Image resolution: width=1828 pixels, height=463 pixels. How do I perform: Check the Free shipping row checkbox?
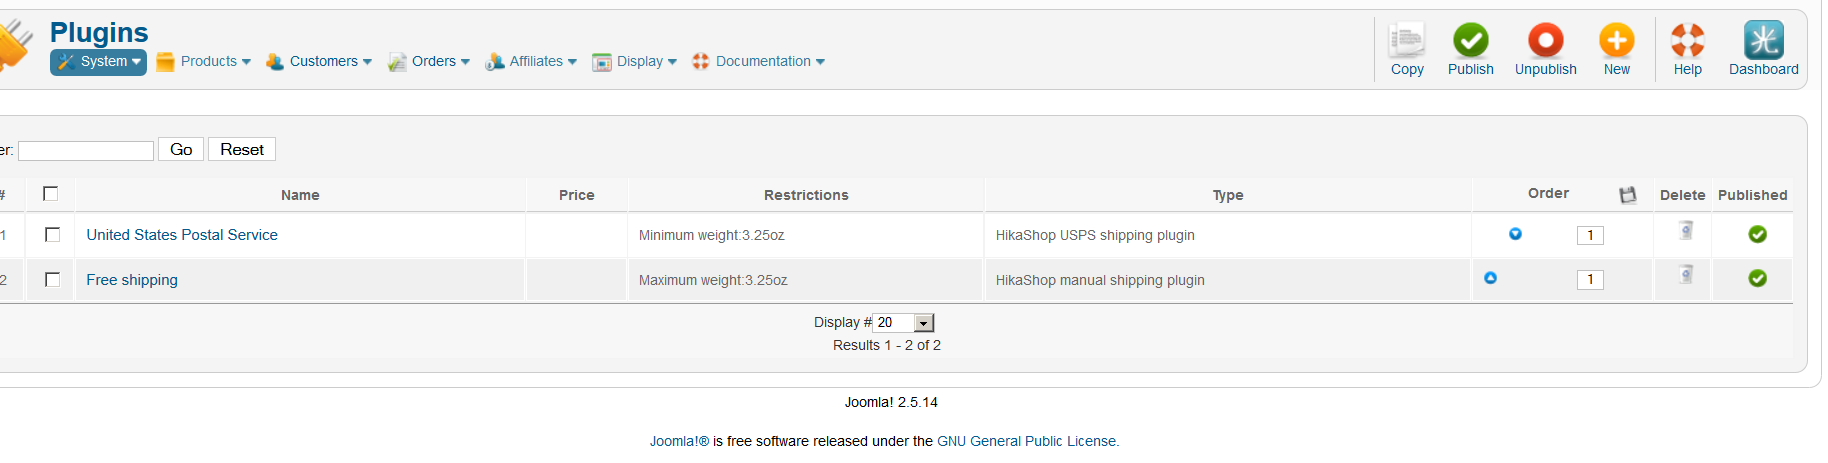[53, 280]
